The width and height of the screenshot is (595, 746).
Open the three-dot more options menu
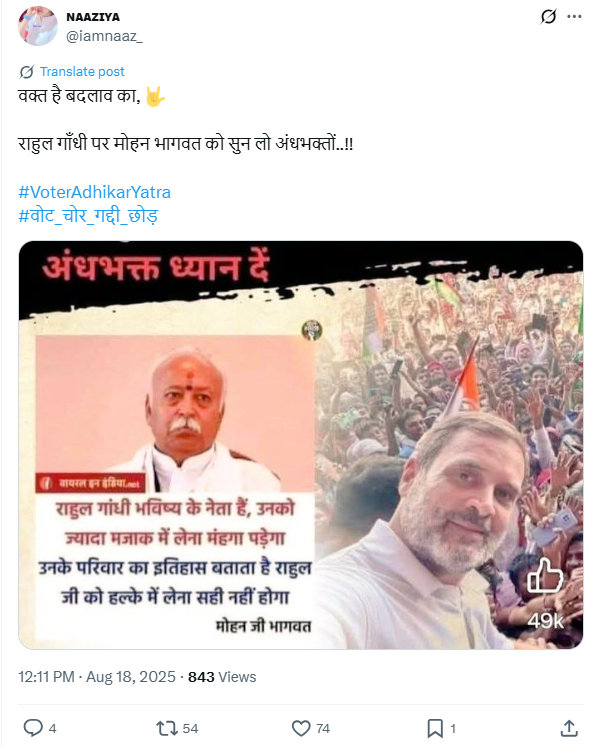pos(574,17)
